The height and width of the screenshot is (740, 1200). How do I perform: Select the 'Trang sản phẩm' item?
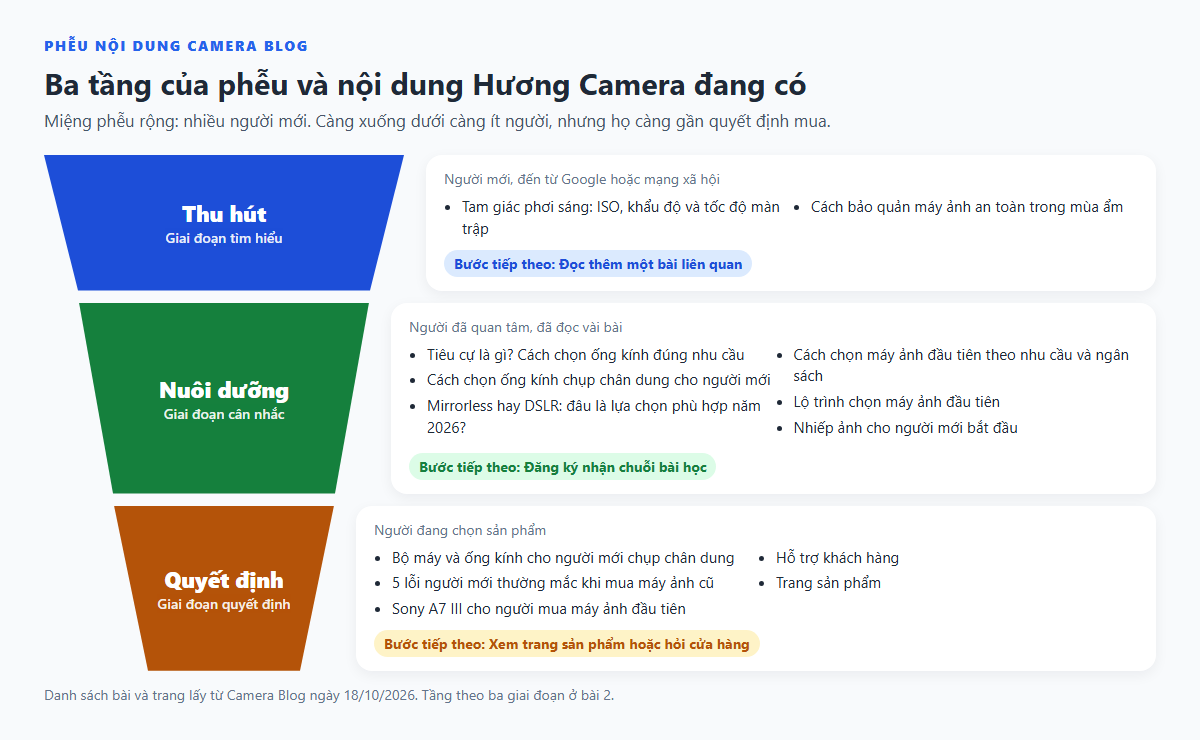point(828,583)
